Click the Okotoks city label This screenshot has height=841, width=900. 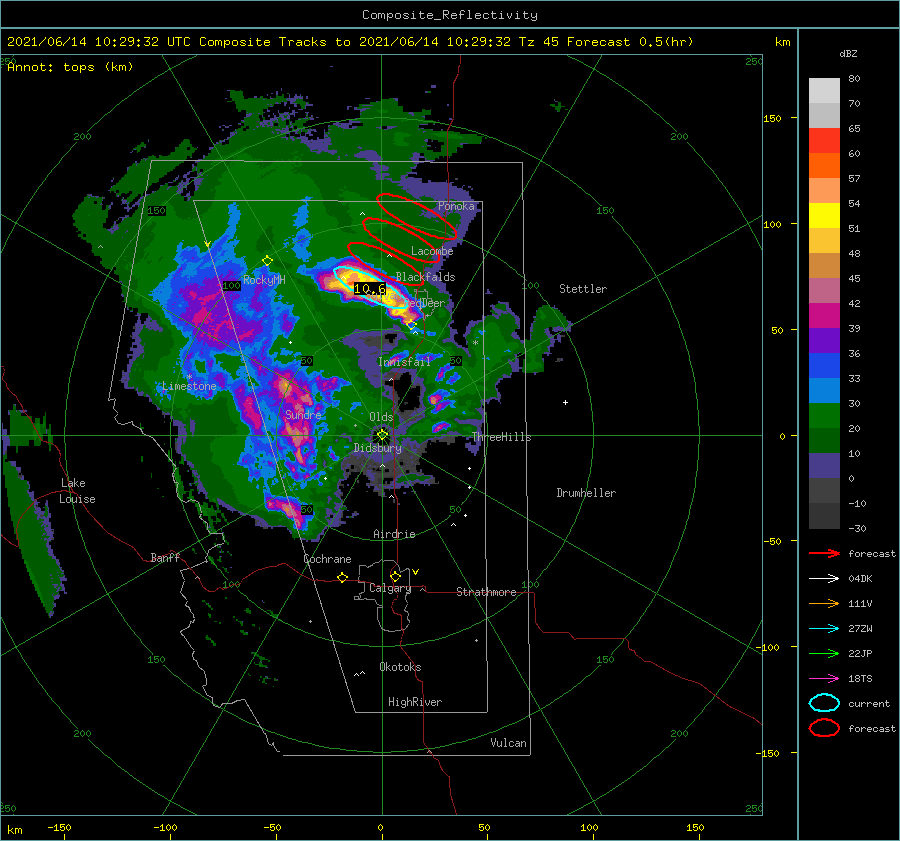[400, 667]
